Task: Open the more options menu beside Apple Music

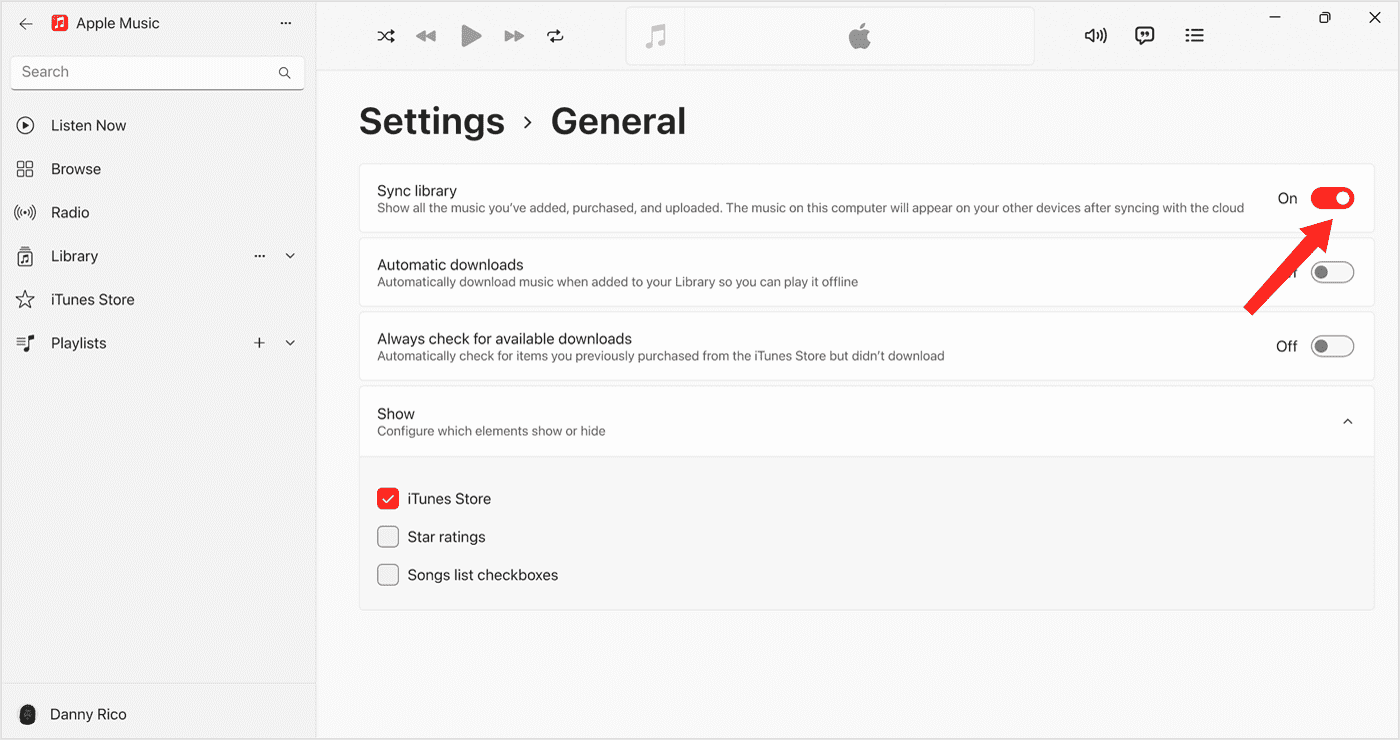Action: [286, 23]
